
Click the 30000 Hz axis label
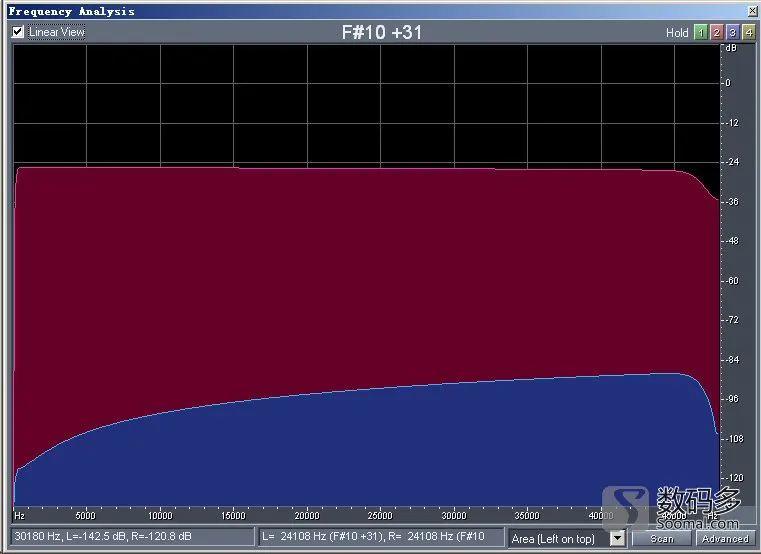[454, 516]
